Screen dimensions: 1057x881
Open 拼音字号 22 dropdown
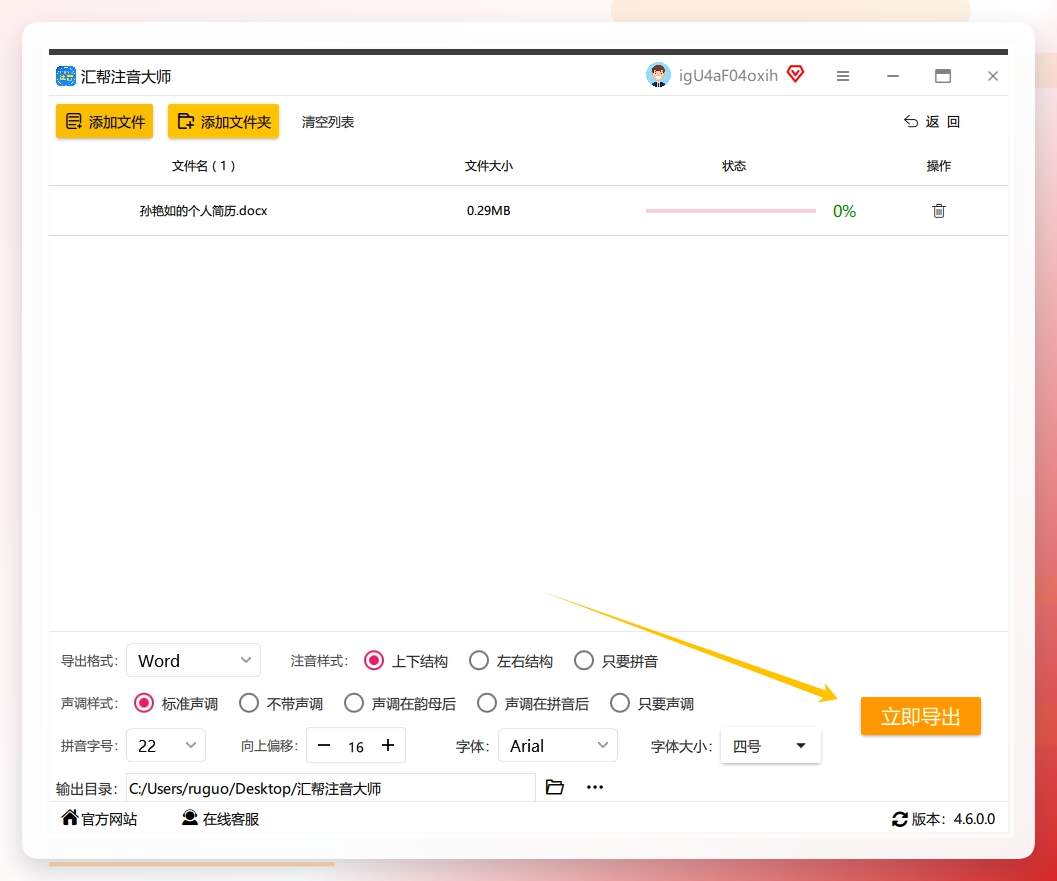[166, 746]
